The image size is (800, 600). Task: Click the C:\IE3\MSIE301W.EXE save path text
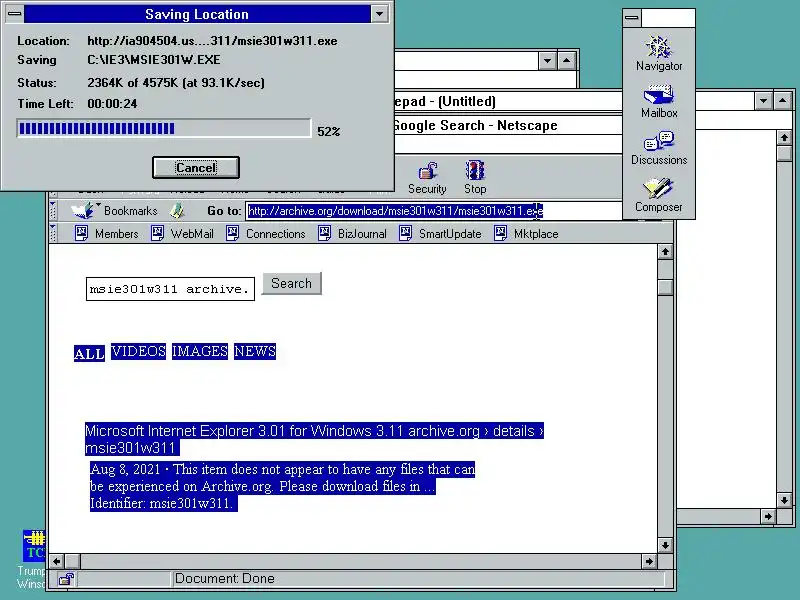point(154,60)
